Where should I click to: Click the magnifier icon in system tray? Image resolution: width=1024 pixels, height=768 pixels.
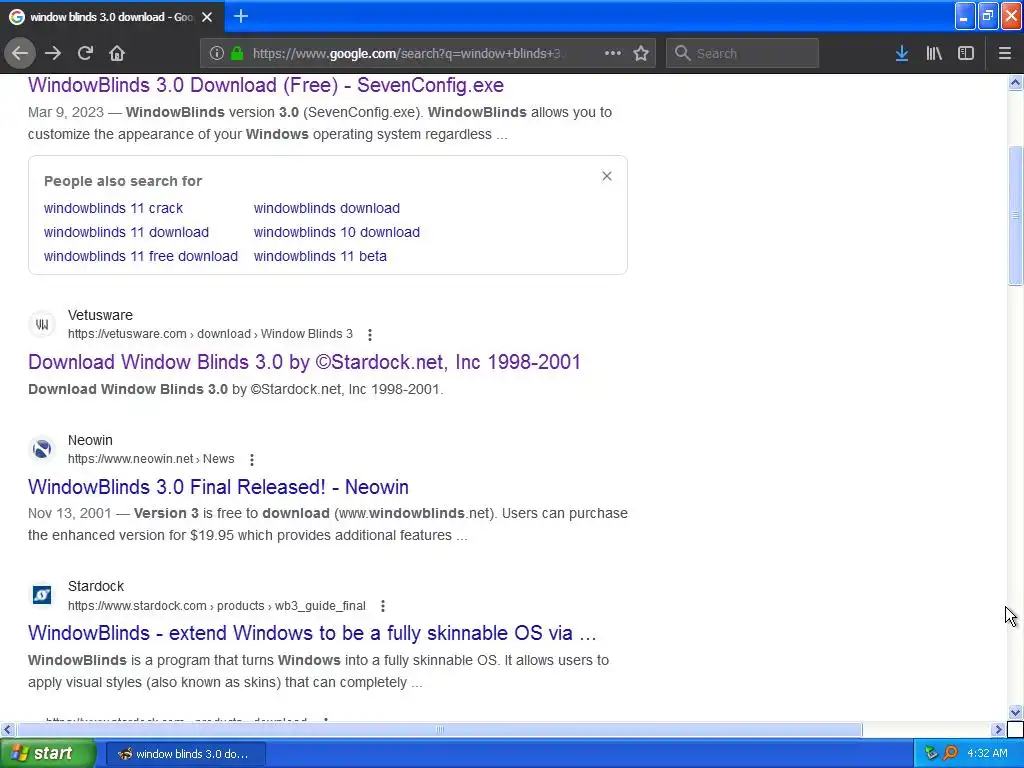tap(950, 754)
